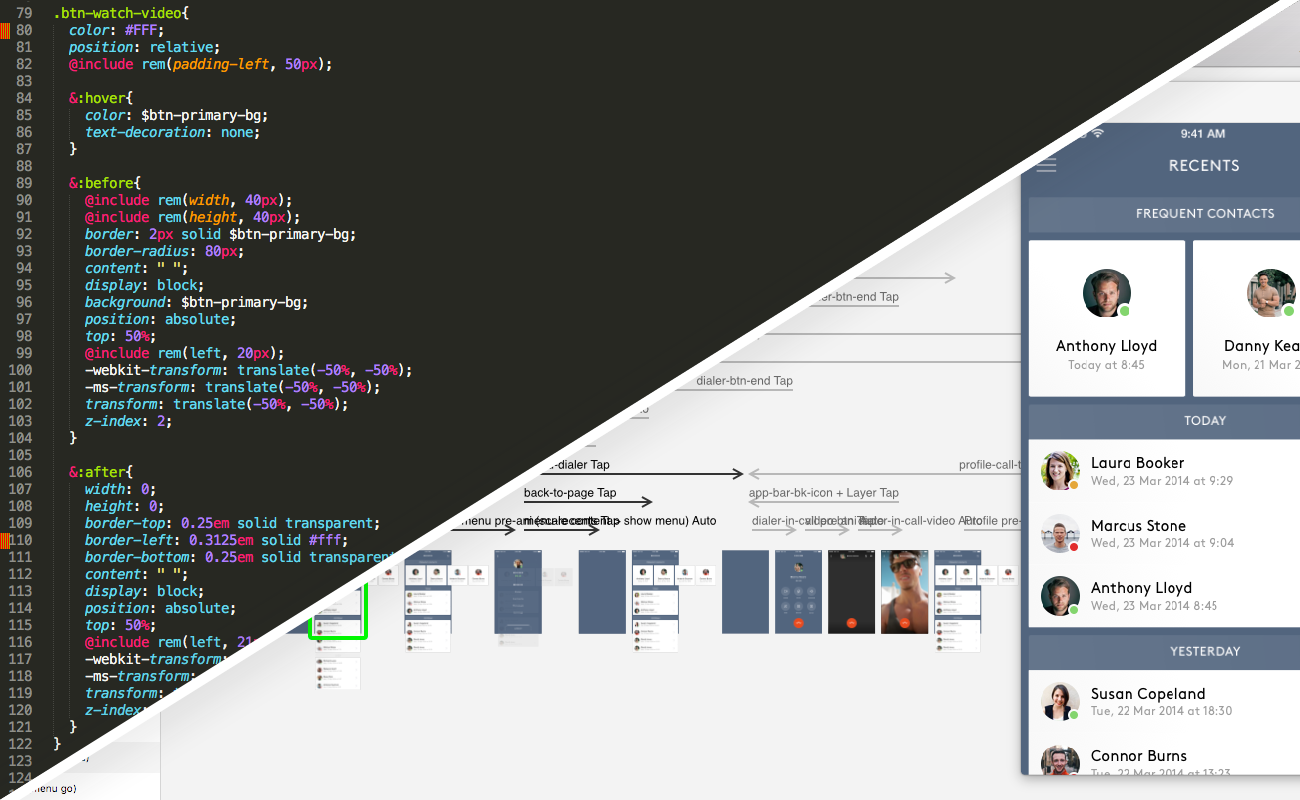
Task: Select the dark in-call screen thumbnail
Action: pyautogui.click(x=851, y=591)
